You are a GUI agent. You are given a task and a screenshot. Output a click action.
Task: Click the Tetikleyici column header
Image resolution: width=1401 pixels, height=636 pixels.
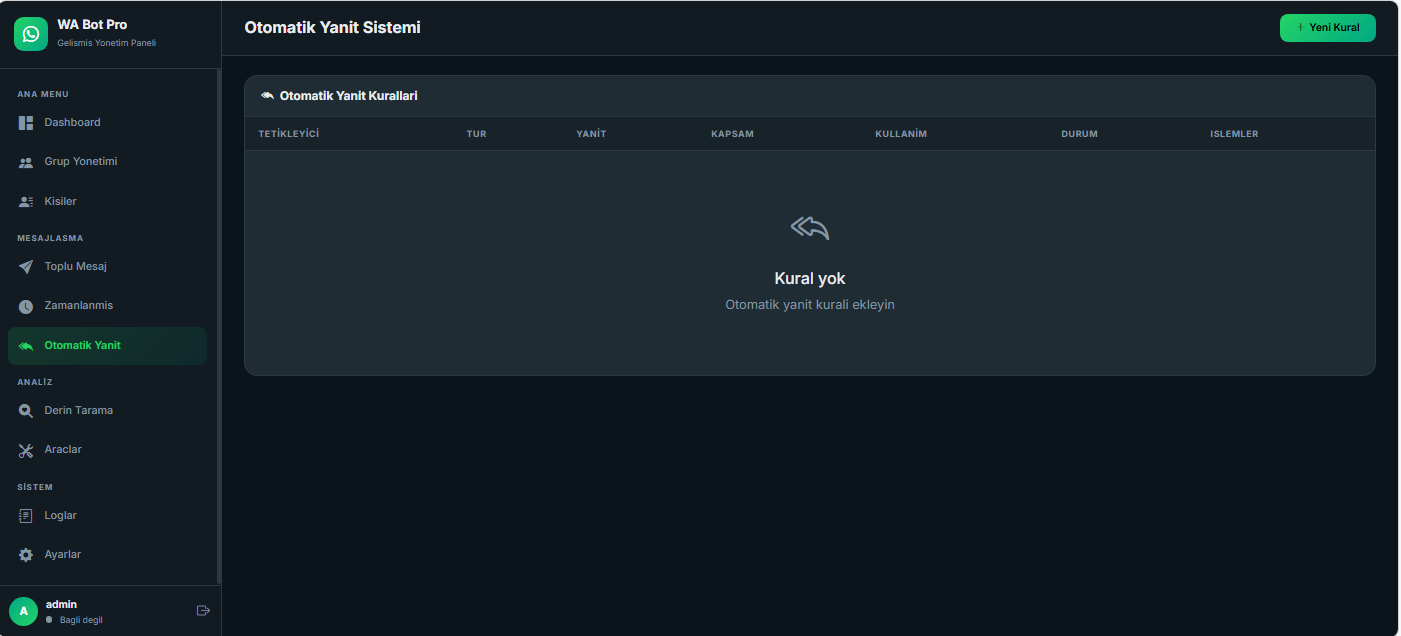pos(288,134)
